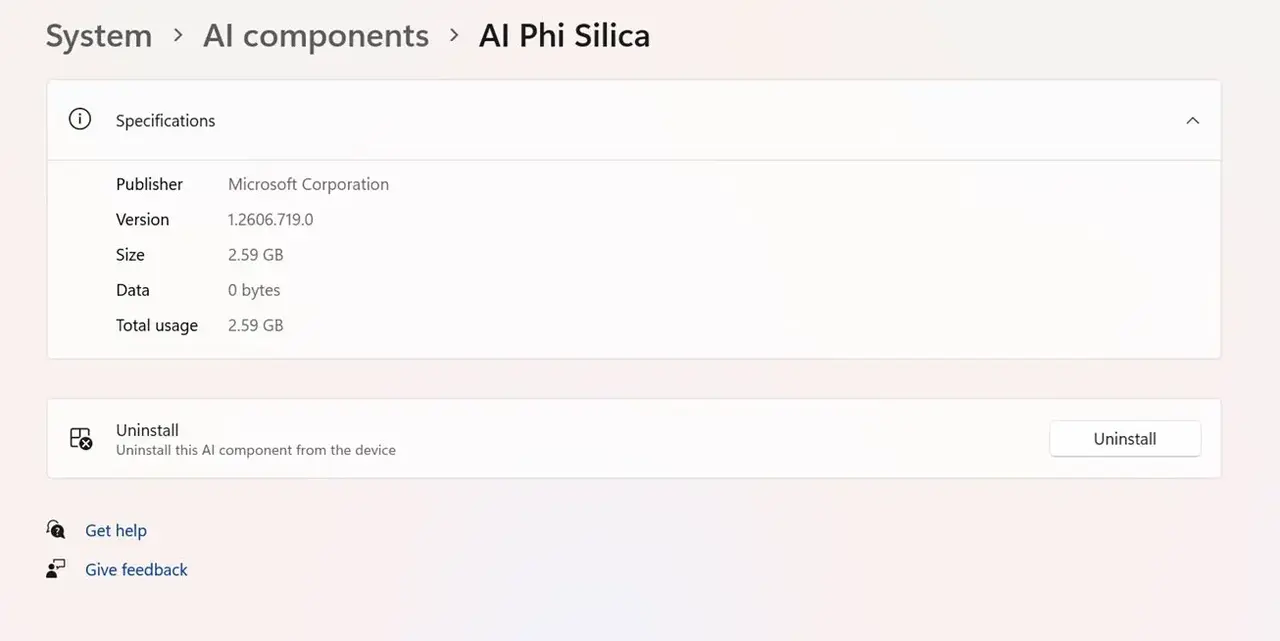The height and width of the screenshot is (641, 1280).
Task: Click the Total usage label
Action: point(157,325)
